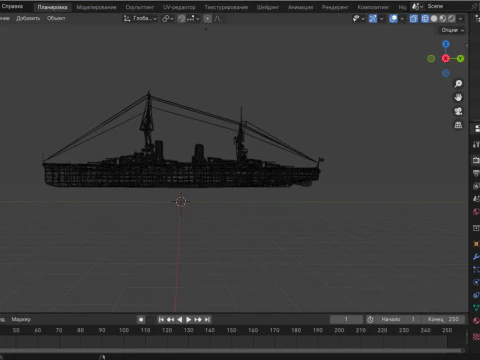
Task: Open the World properties red globe icon
Action: coord(476,212)
